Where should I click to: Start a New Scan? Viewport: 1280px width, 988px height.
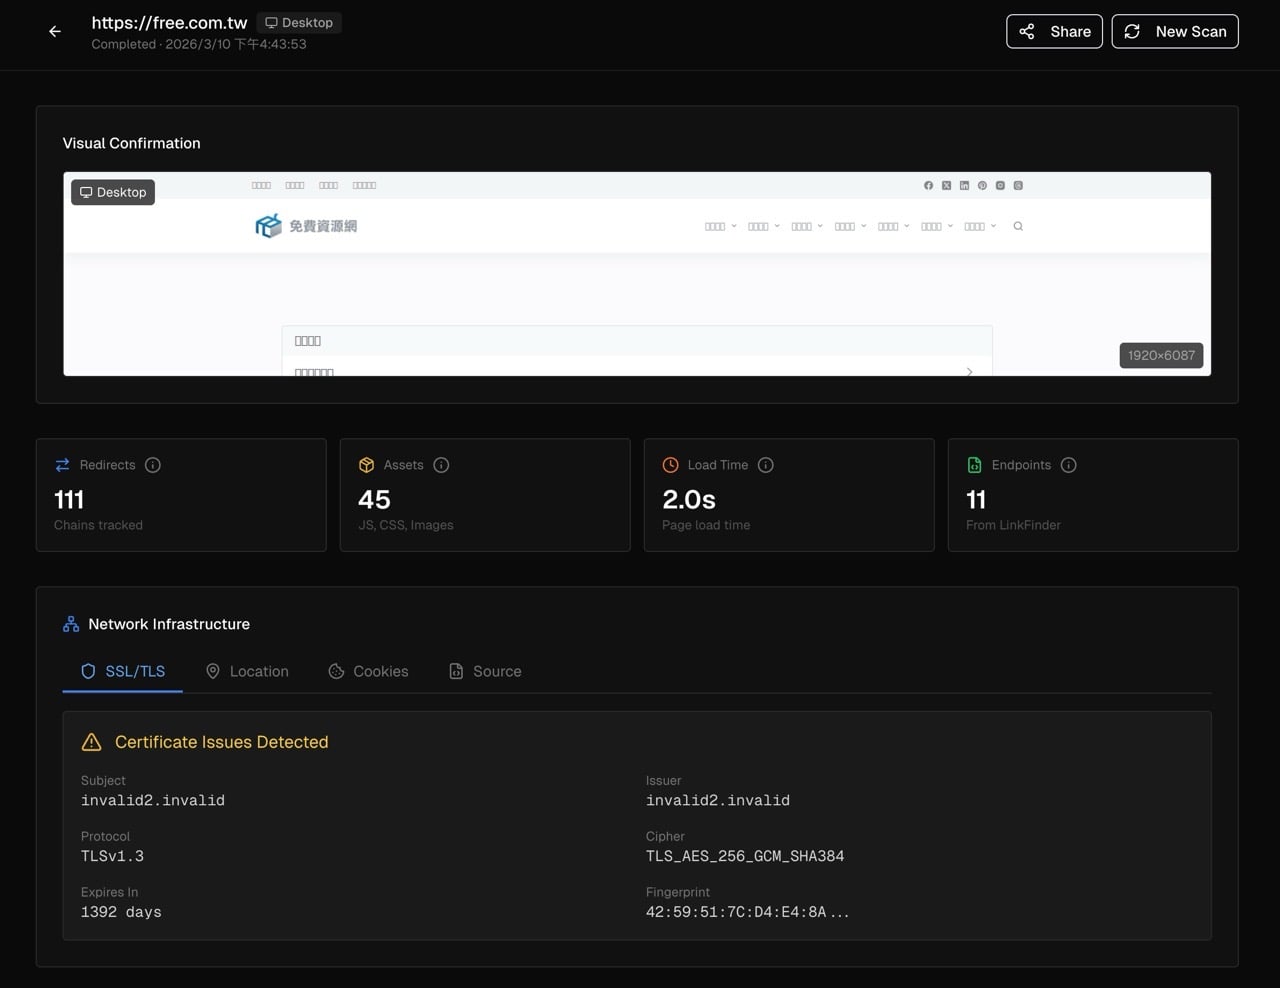click(1175, 32)
